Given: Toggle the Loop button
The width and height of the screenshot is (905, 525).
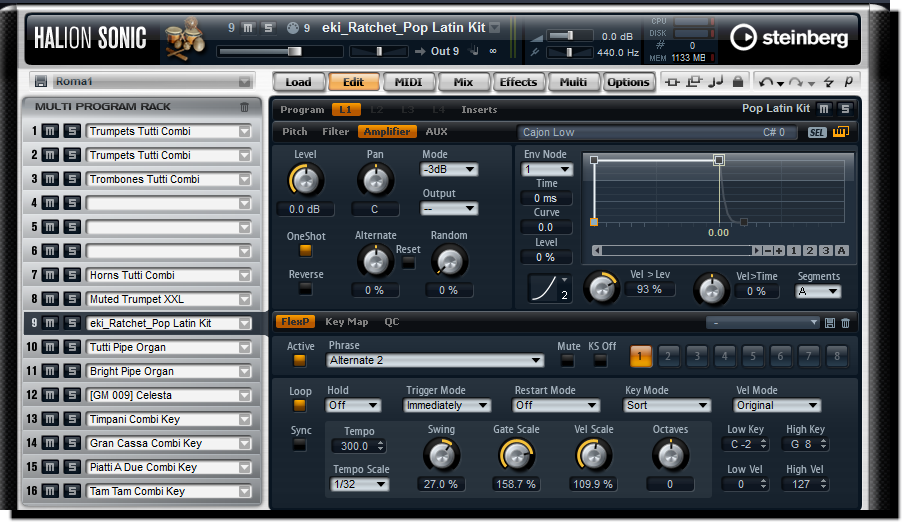Looking at the screenshot, I should (299, 406).
